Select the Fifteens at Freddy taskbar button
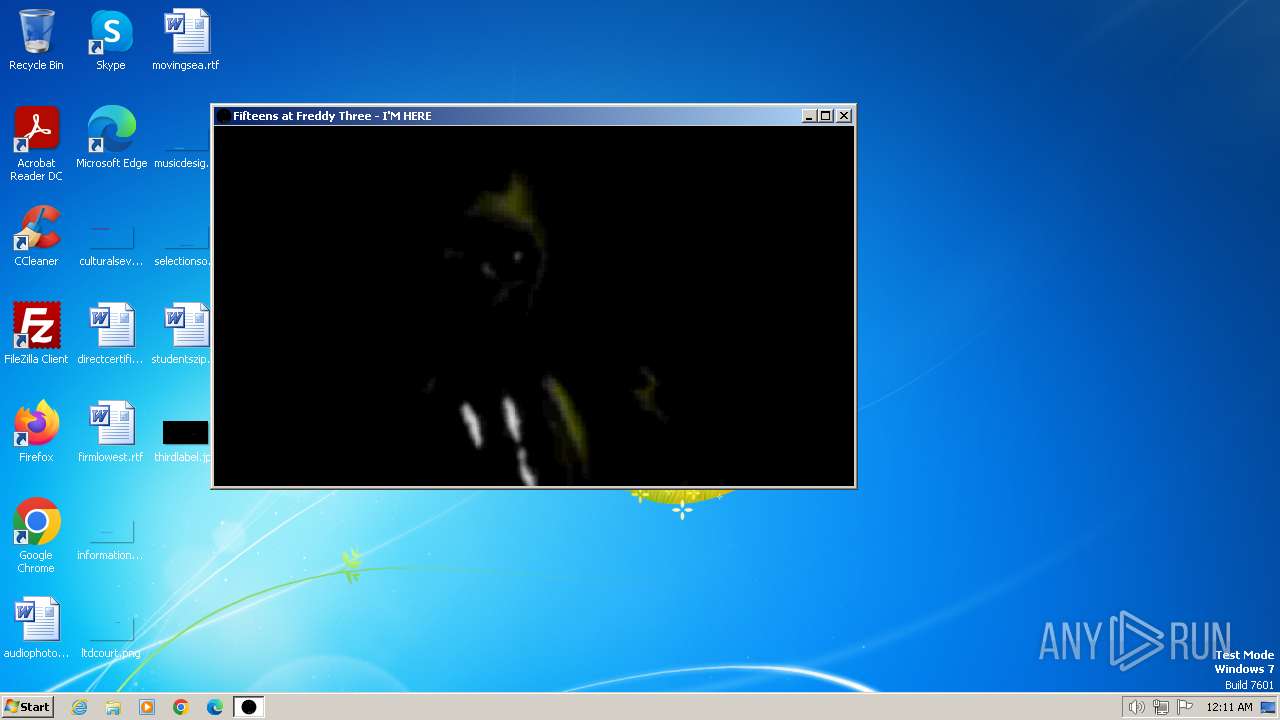The image size is (1280, 720). pos(249,707)
